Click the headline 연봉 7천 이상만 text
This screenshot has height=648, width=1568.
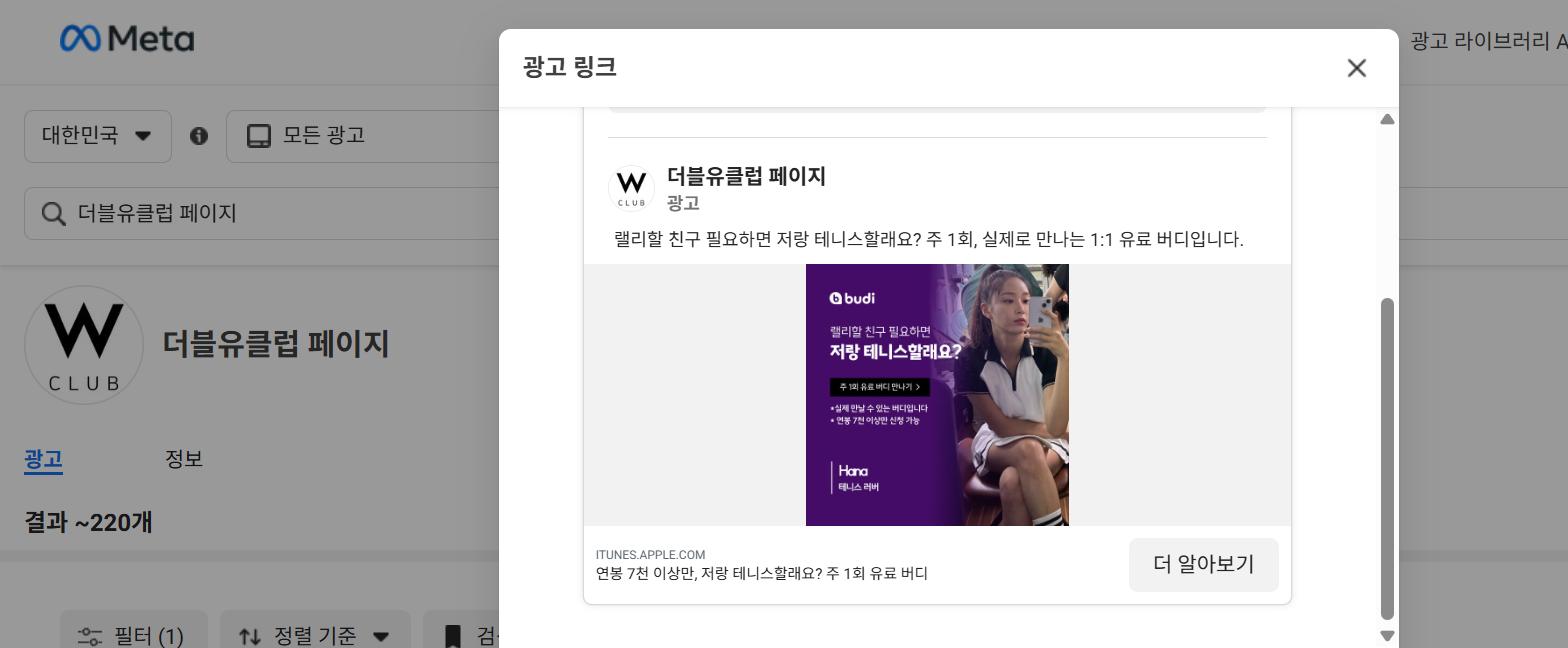(761, 574)
